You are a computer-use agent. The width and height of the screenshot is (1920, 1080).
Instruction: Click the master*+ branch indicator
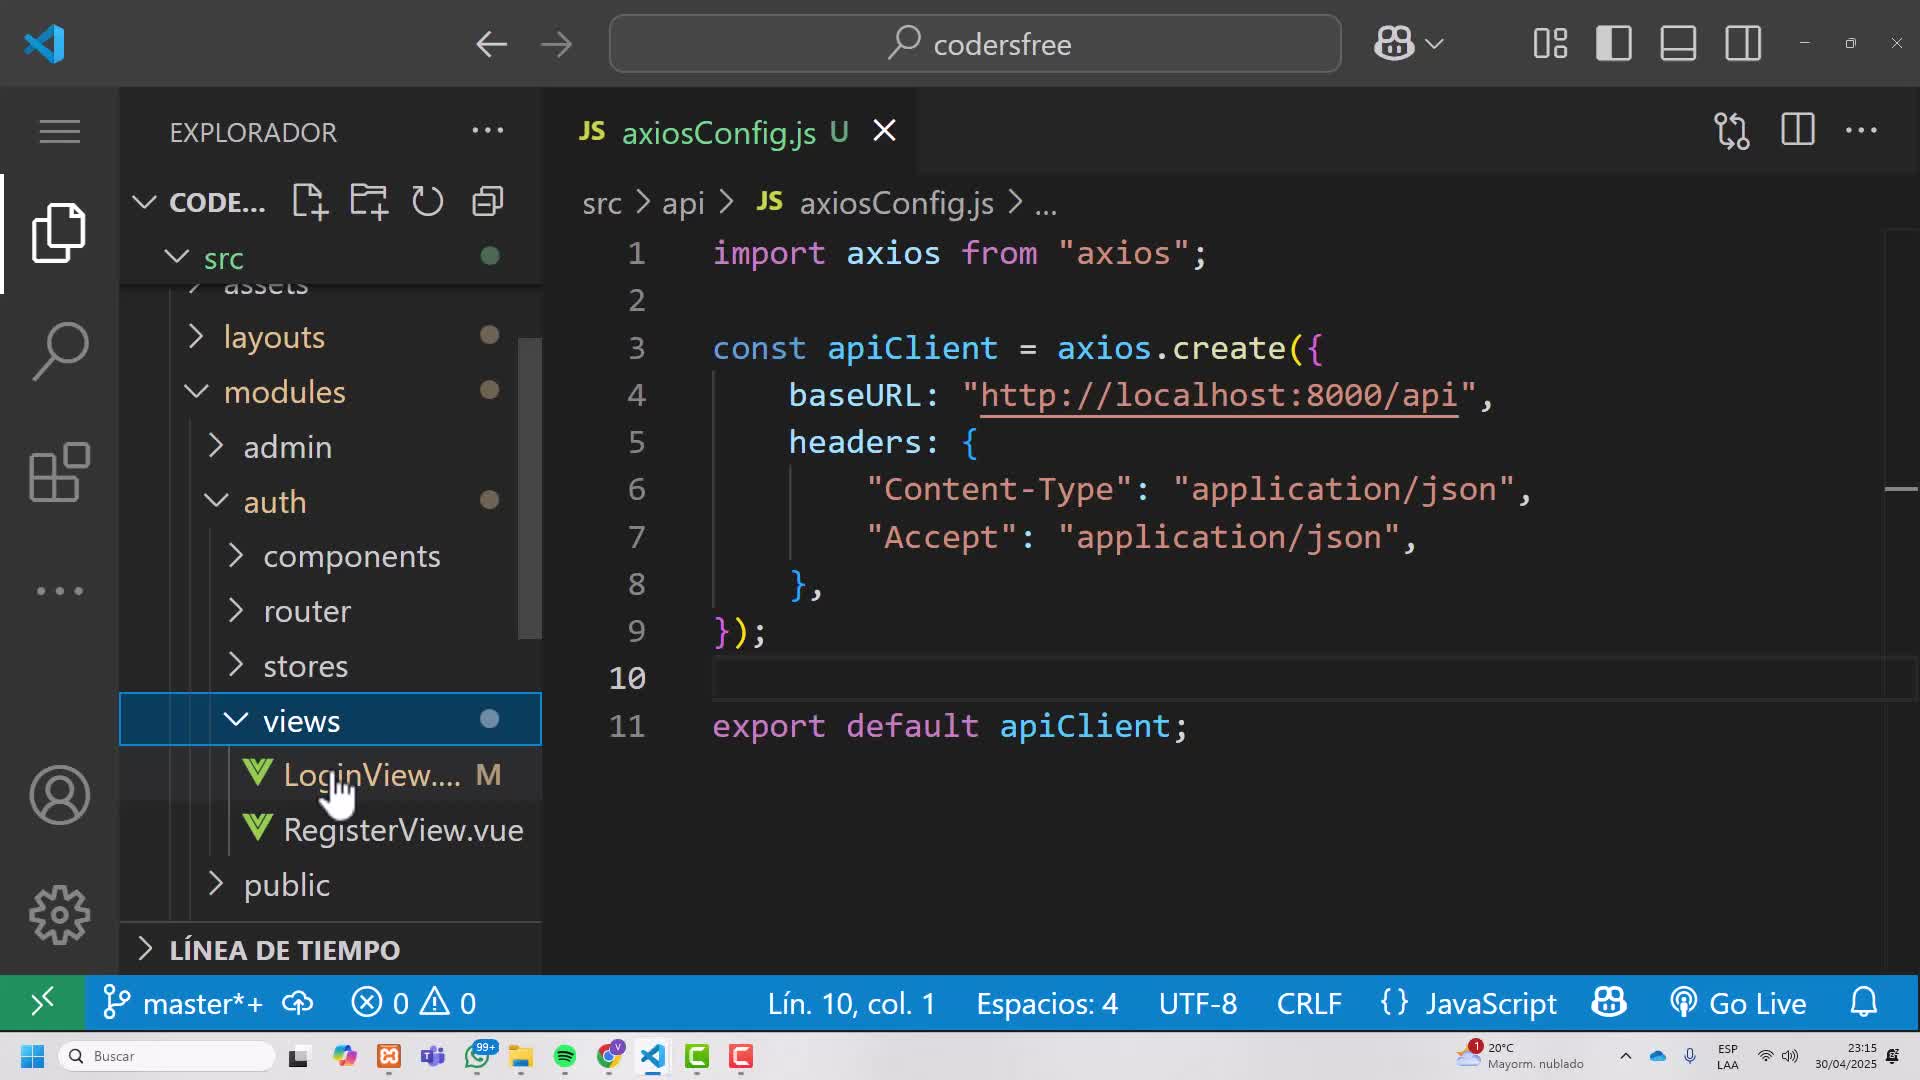(183, 1003)
